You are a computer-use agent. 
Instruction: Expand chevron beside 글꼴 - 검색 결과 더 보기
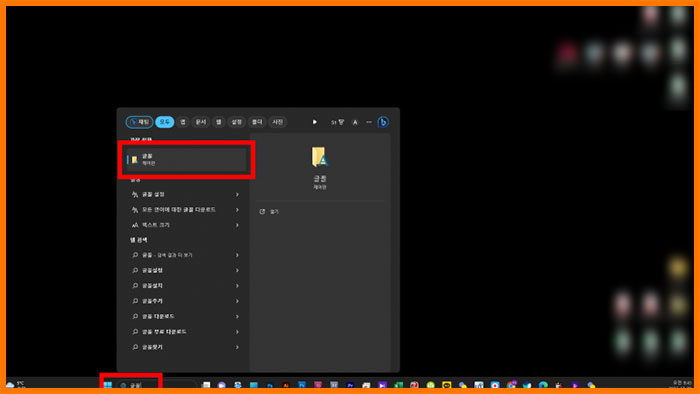pos(237,255)
